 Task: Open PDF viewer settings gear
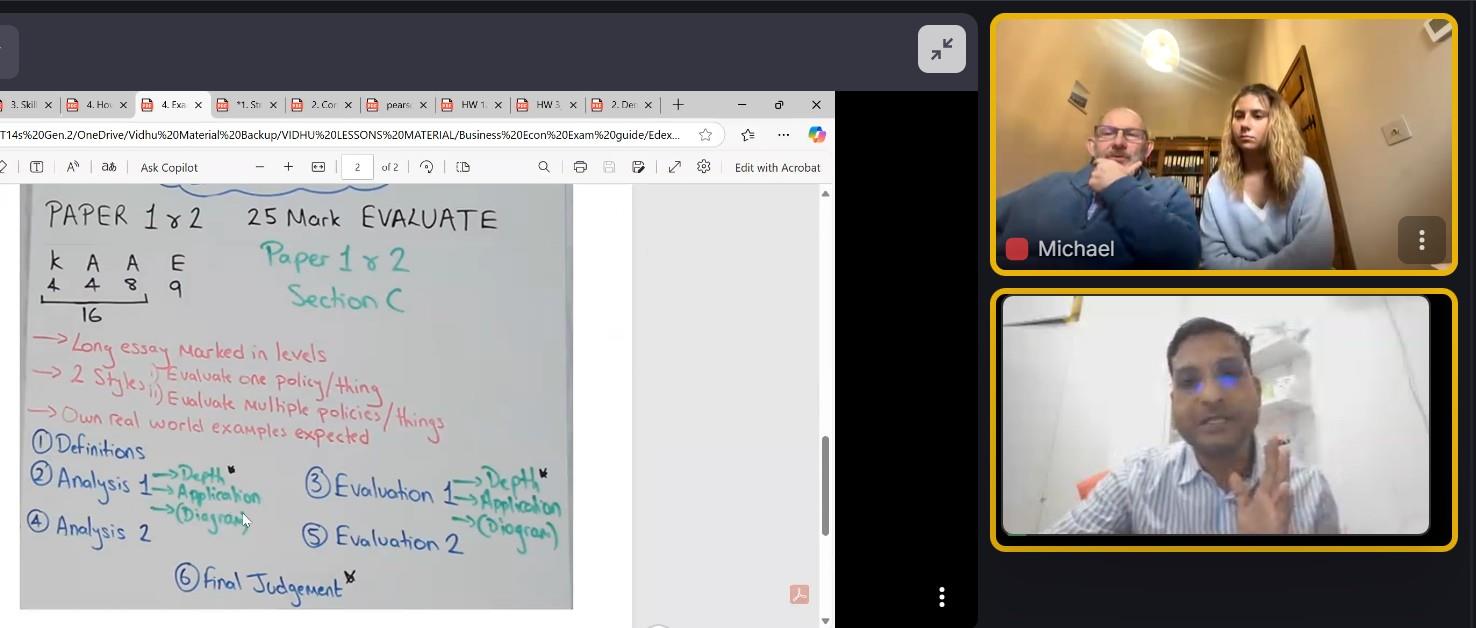click(704, 167)
